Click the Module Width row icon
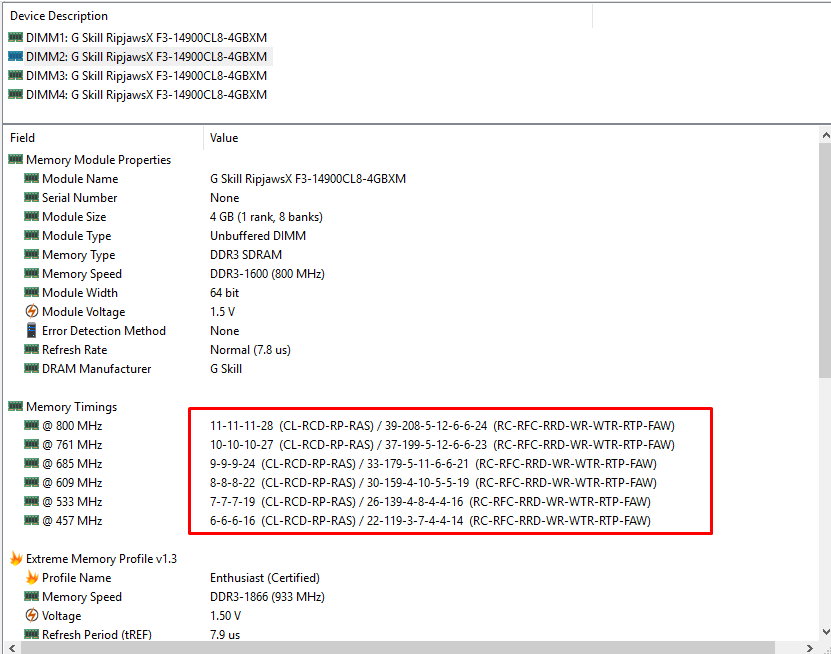Screen dimensions: 831x654 pyautogui.click(x=31, y=292)
